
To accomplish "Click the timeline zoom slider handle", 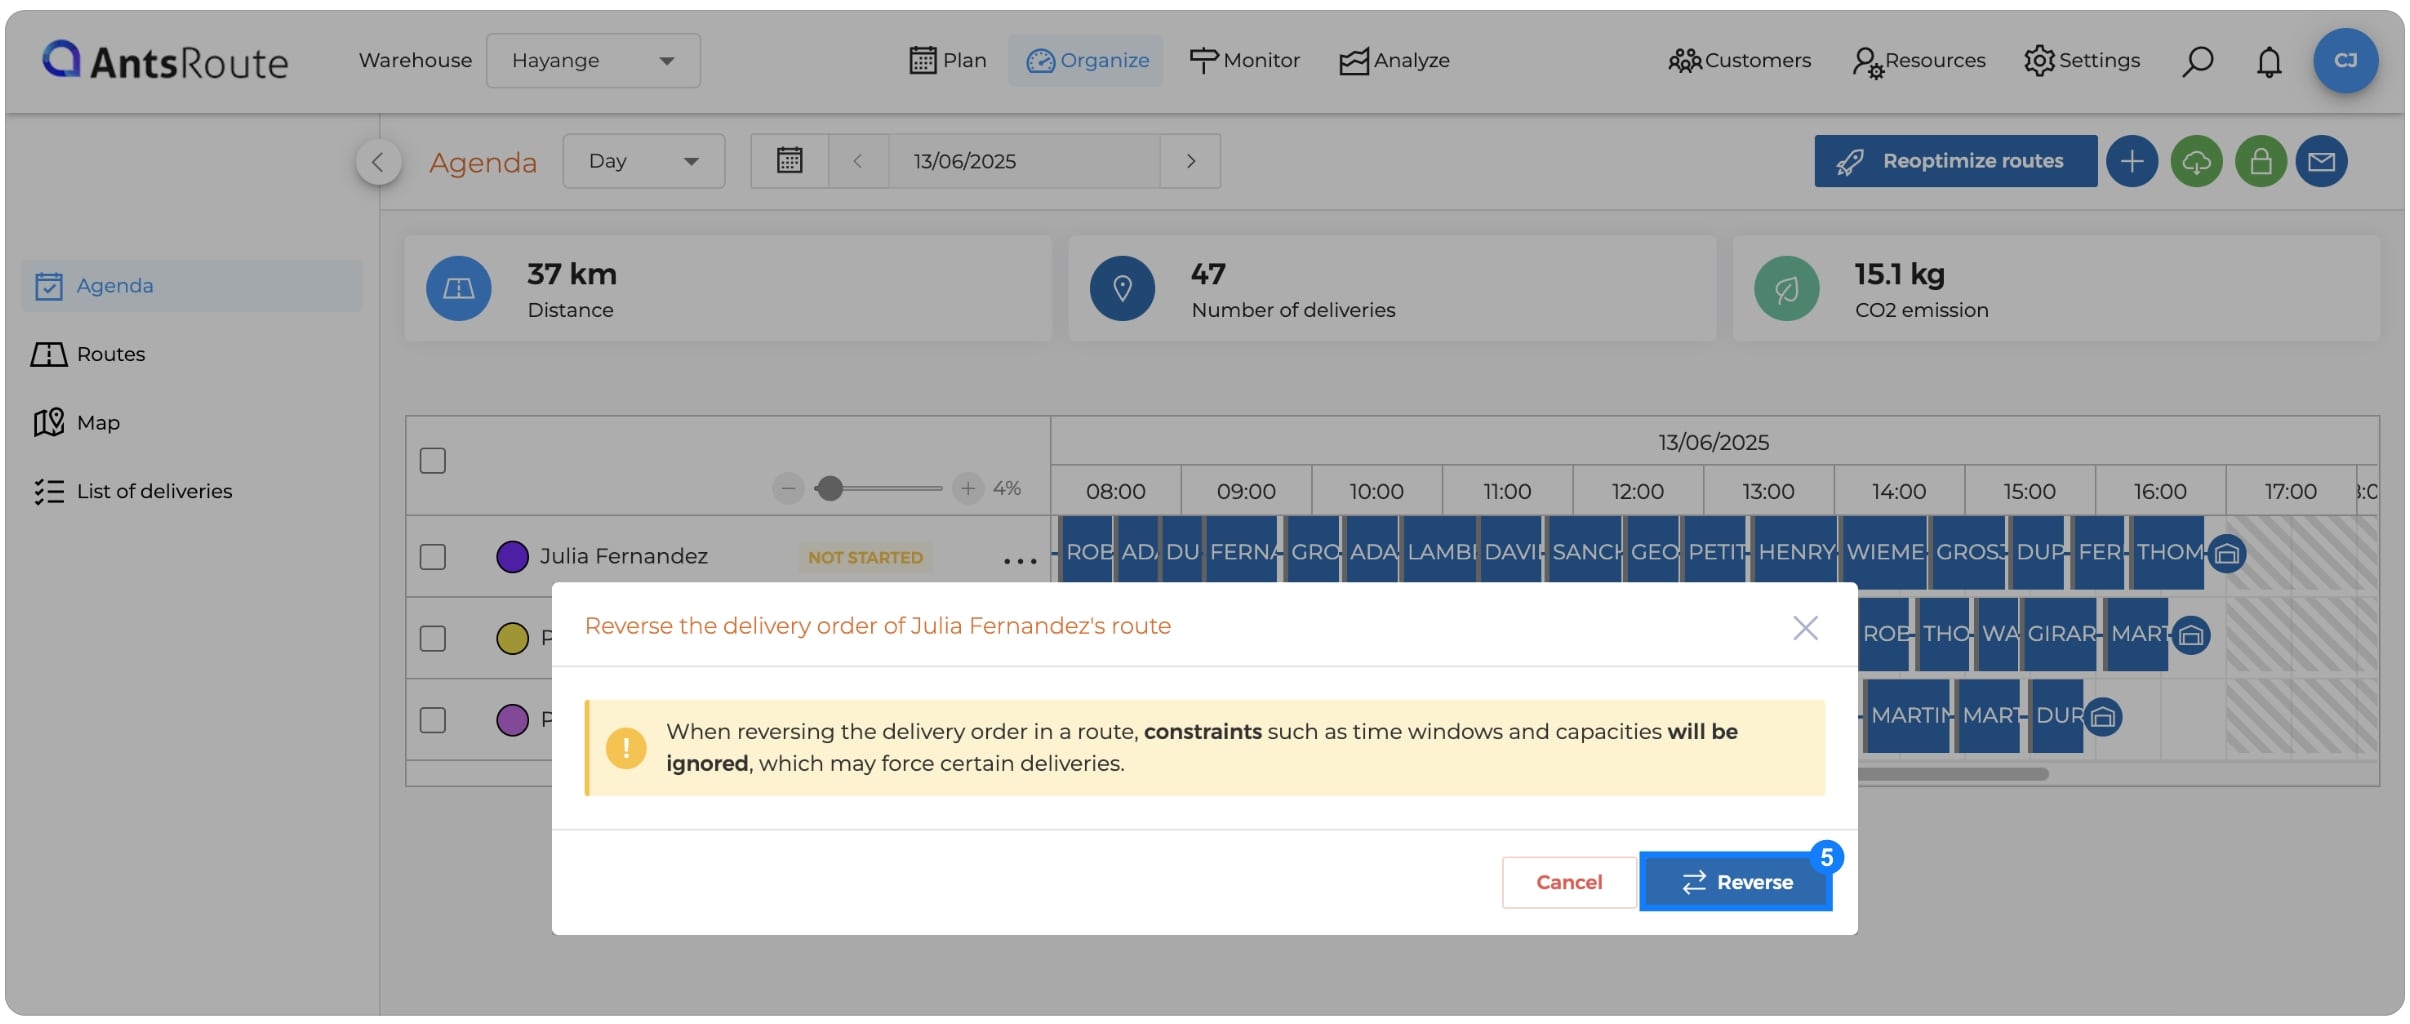I will pyautogui.click(x=829, y=488).
